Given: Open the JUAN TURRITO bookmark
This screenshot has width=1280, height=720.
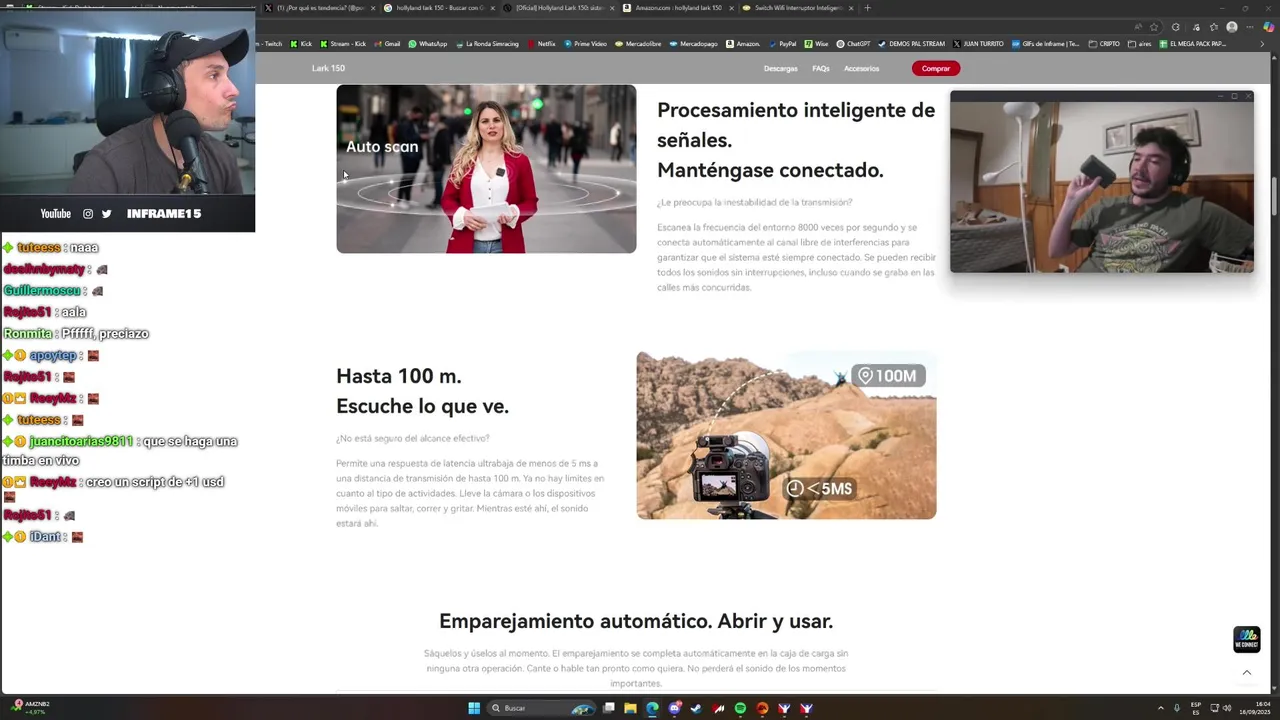Looking at the screenshot, I should pyautogui.click(x=978, y=44).
